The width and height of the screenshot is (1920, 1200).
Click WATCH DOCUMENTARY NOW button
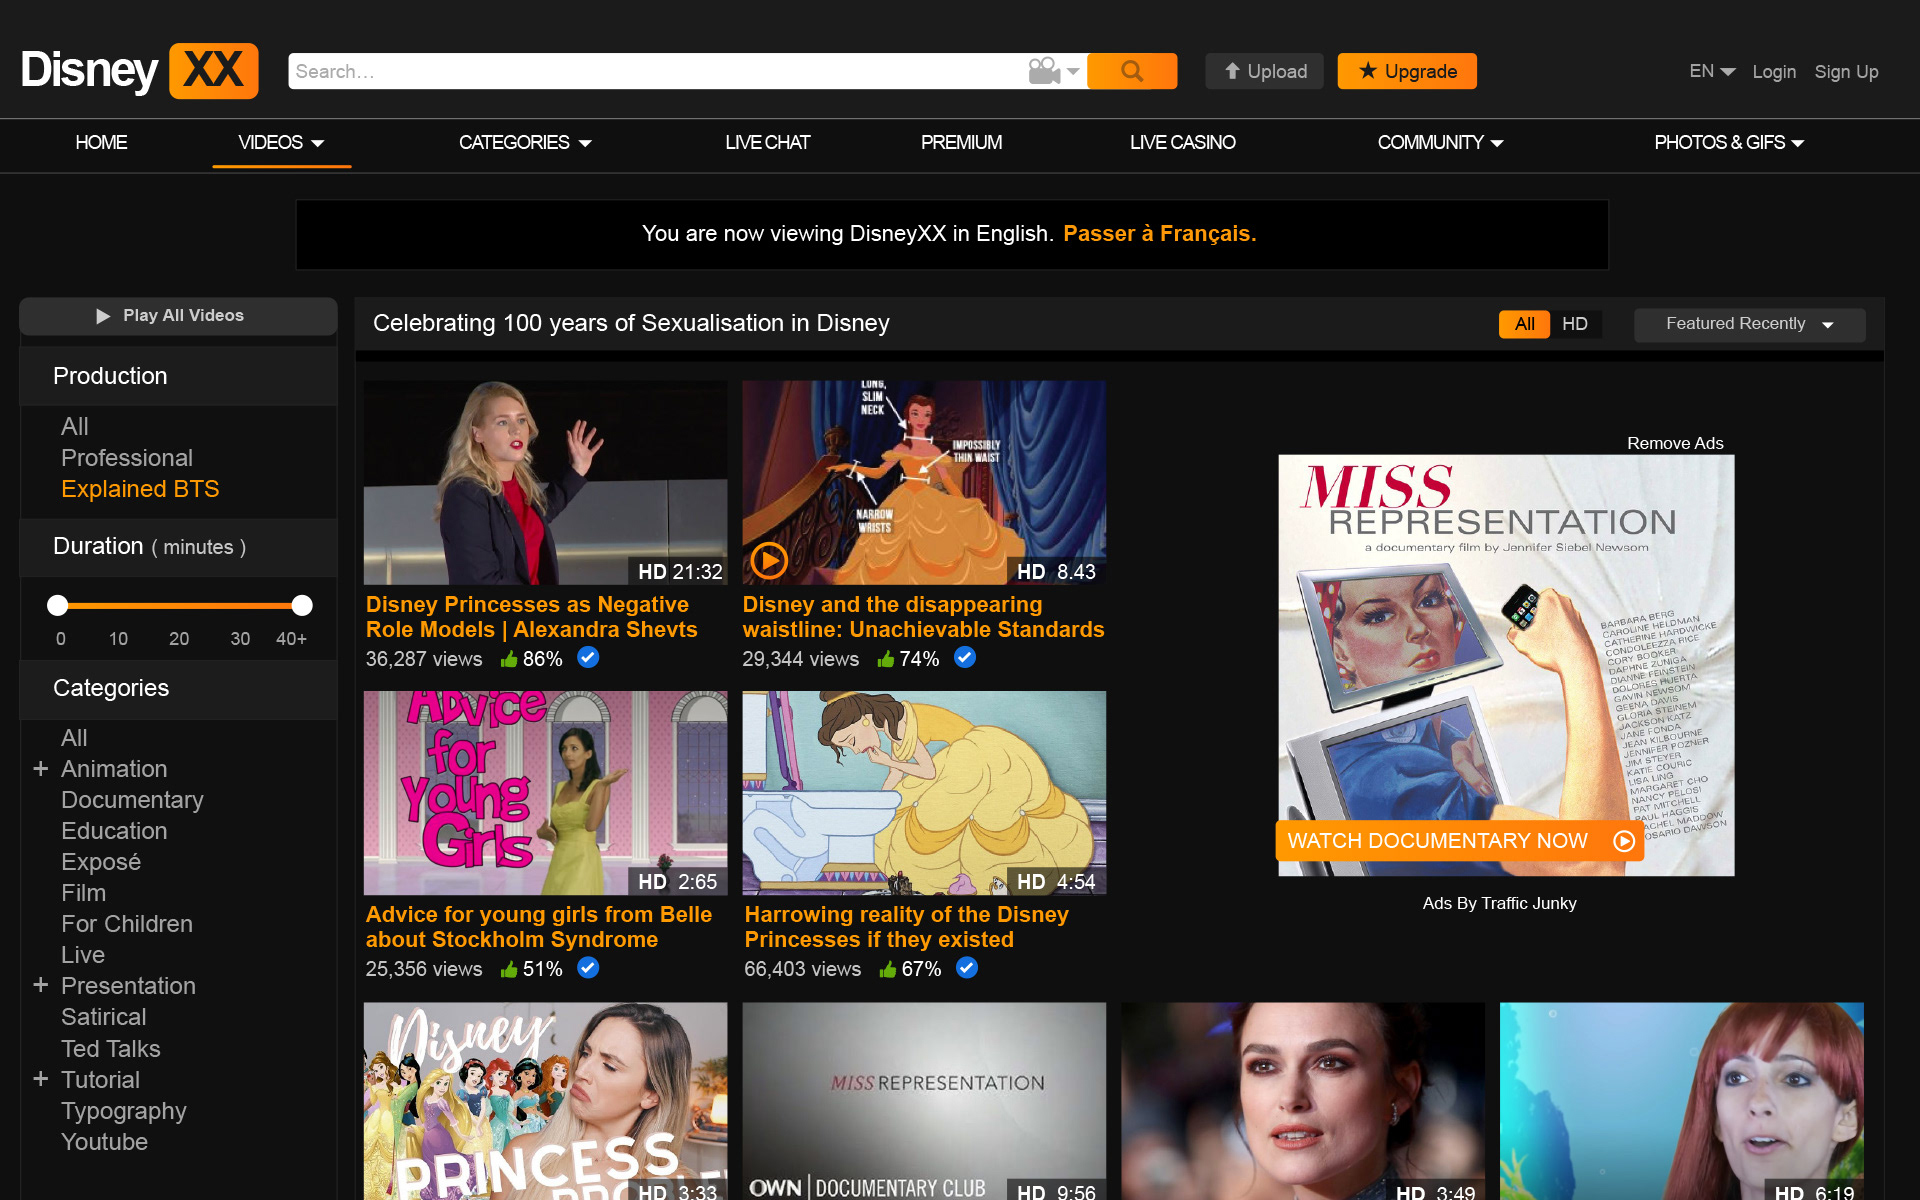[1460, 841]
